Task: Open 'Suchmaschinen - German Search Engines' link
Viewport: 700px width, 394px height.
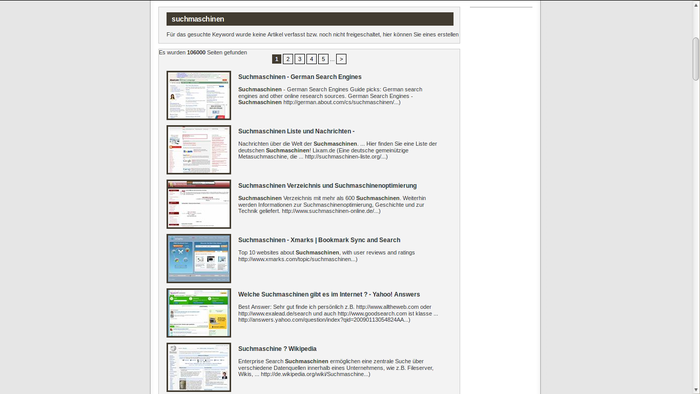Action: click(300, 77)
